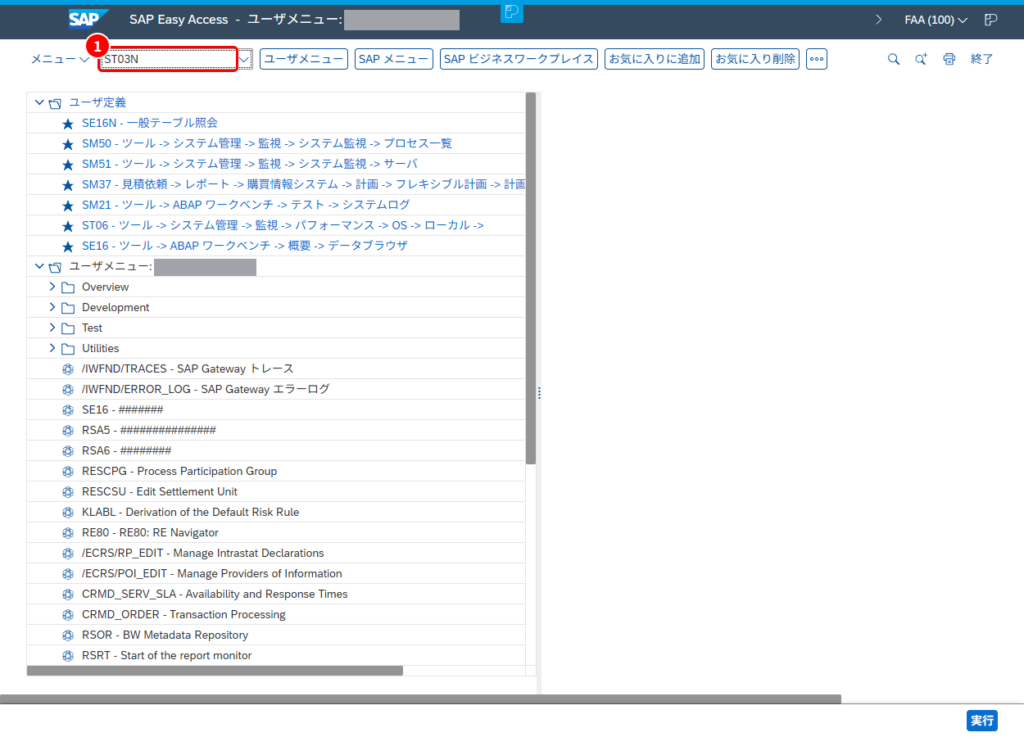Click transaction icon beside /IWFND/ERROR_LOG
The image size is (1024, 737).
coord(67,390)
